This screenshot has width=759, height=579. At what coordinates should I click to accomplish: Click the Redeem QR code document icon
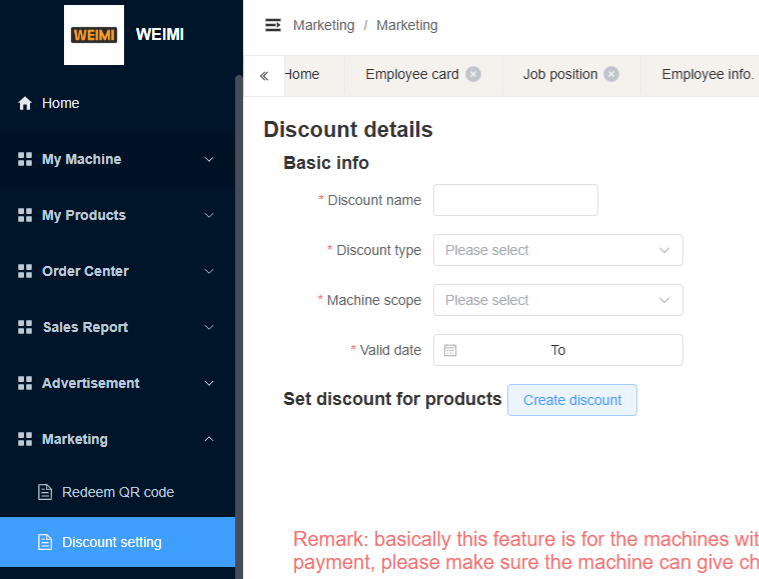coord(45,492)
